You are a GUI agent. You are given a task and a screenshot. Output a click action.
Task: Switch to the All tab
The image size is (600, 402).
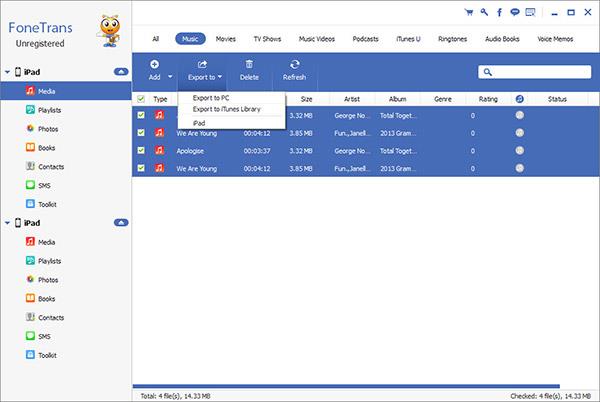point(155,39)
